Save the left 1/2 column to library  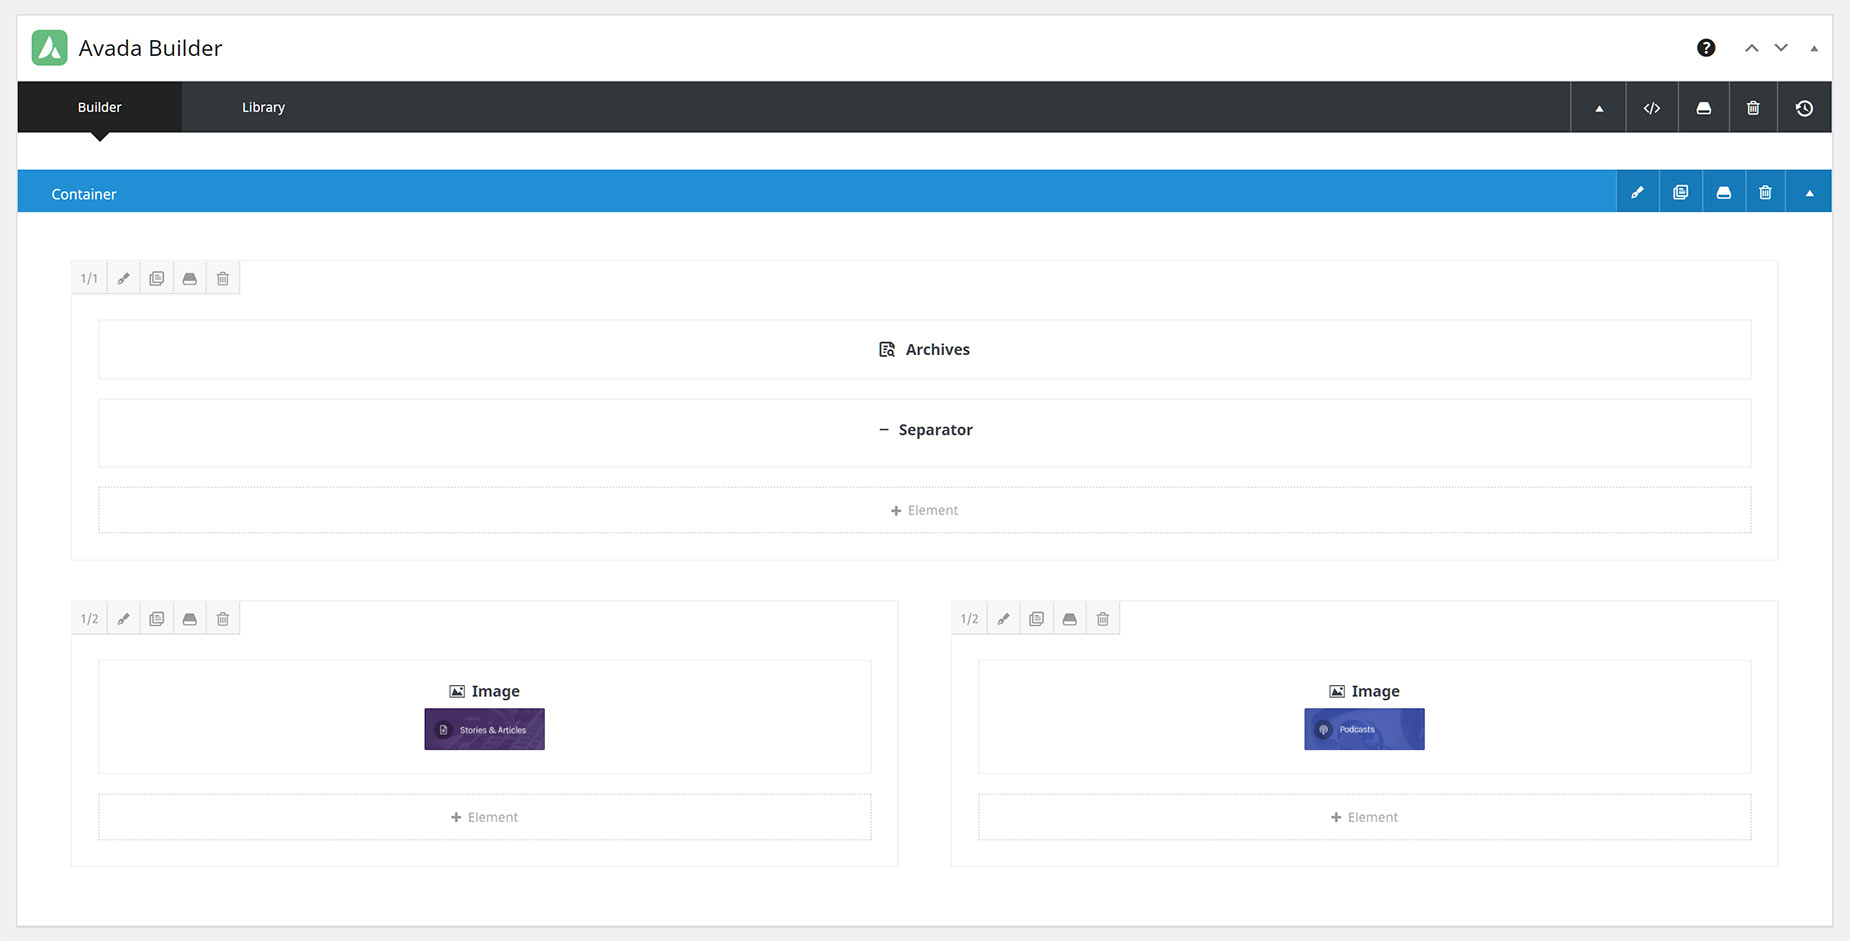189,618
